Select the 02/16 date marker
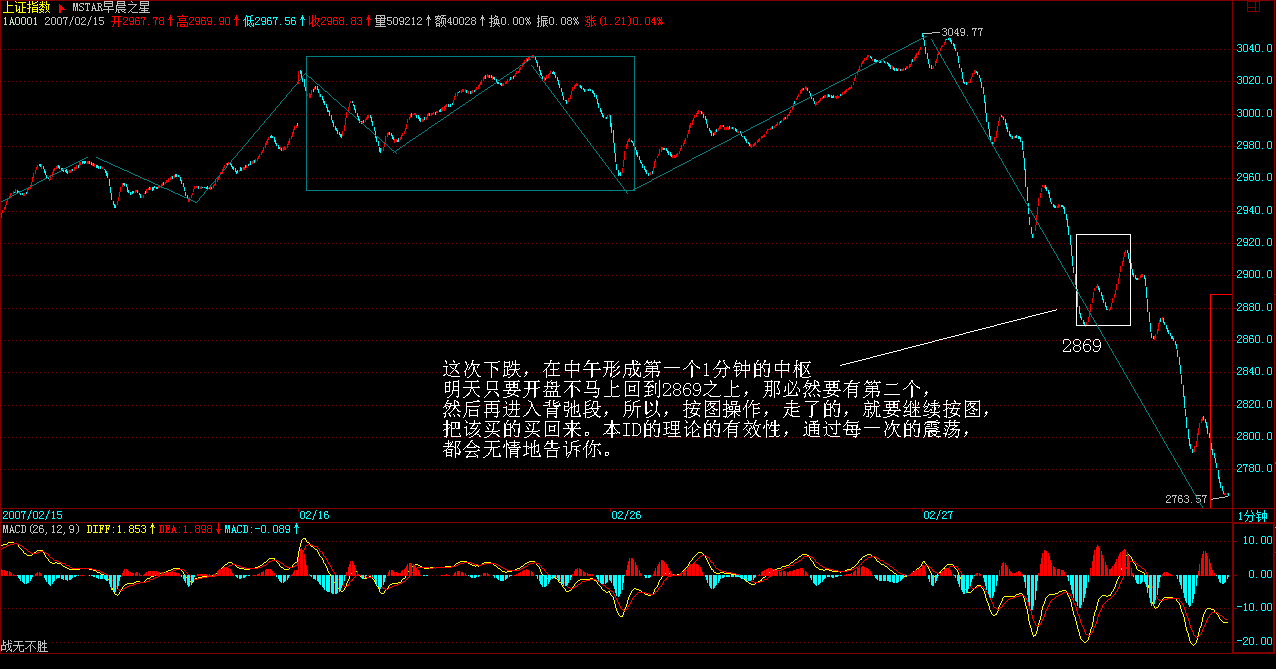The height and width of the screenshot is (669, 1276). tap(314, 516)
